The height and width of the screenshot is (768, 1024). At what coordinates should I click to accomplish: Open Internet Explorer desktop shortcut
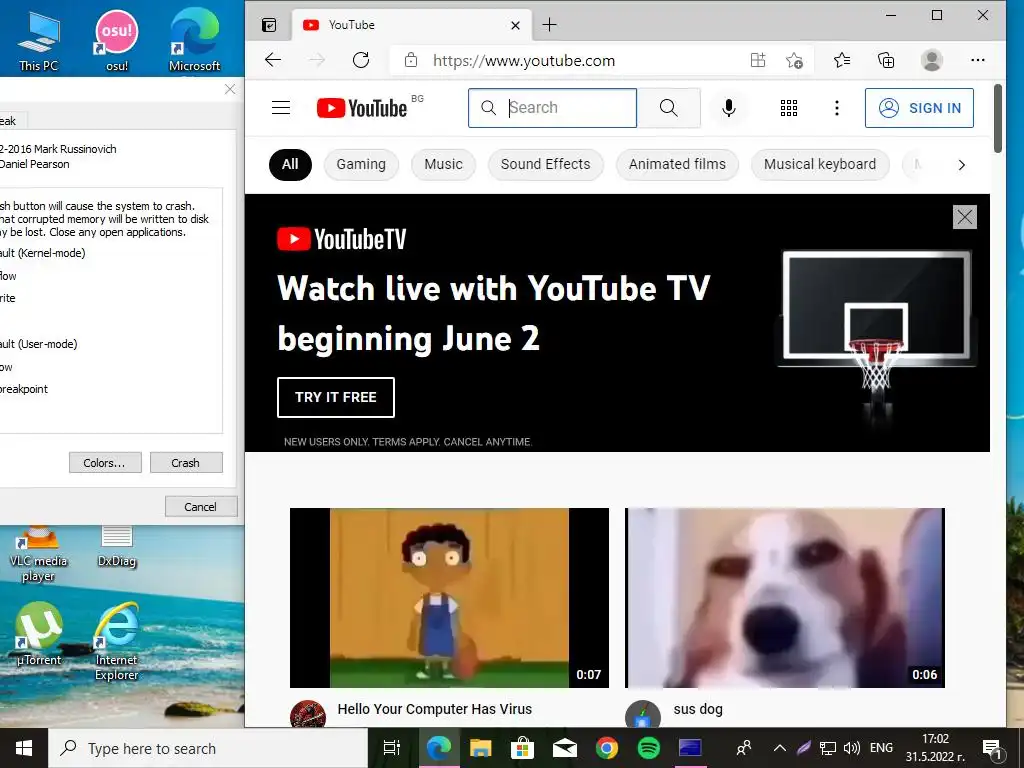point(117,642)
